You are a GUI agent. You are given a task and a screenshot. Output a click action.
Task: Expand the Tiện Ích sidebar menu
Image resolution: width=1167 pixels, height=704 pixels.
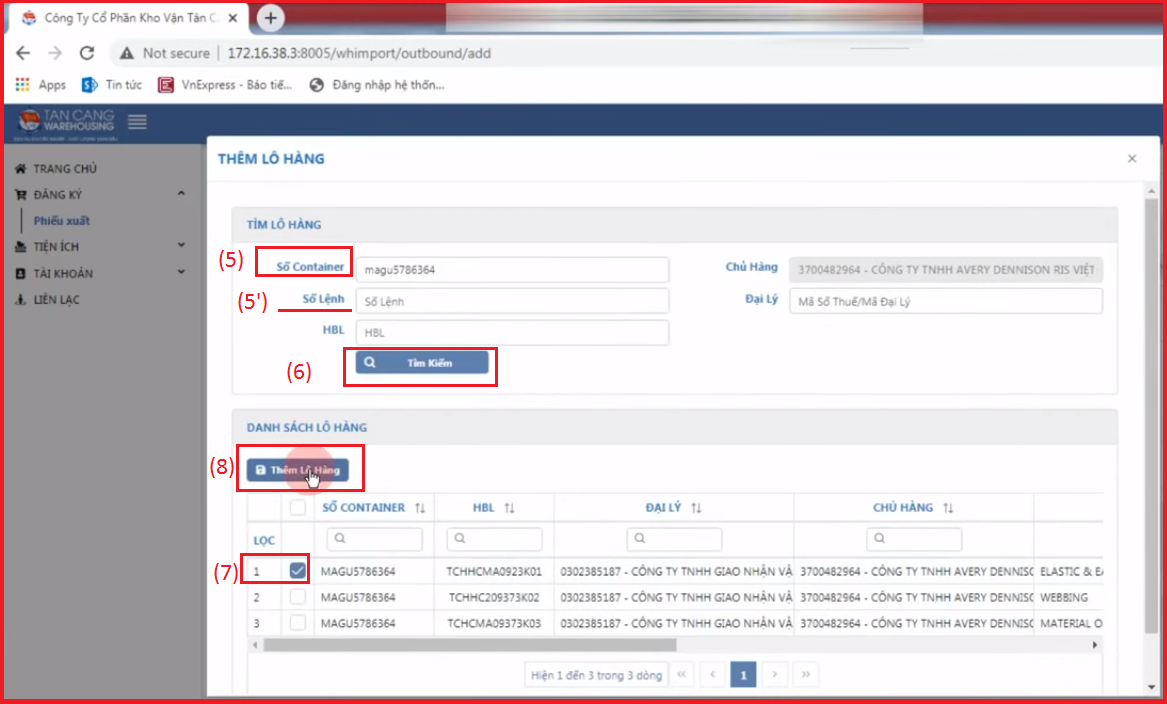click(x=181, y=246)
